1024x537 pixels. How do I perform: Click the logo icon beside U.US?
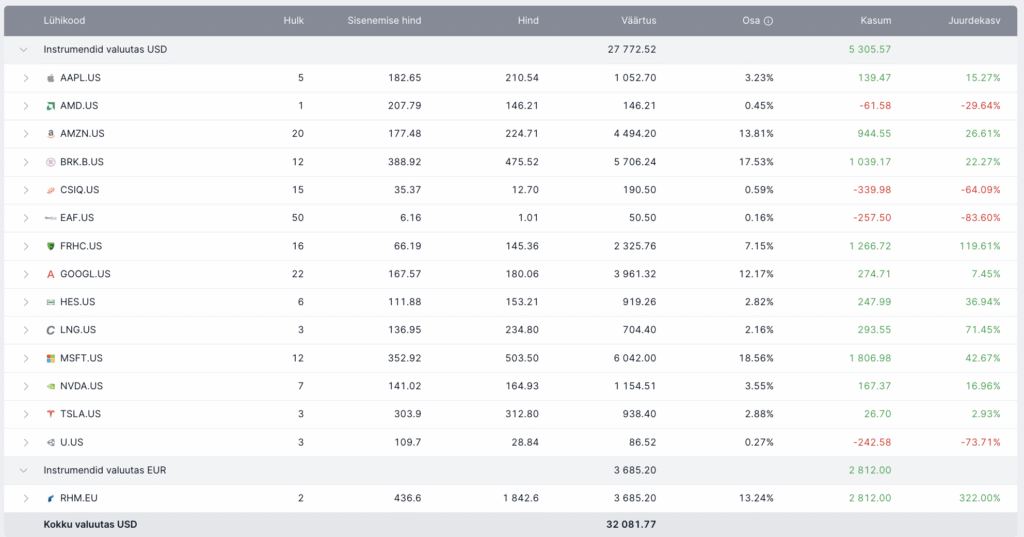coord(50,442)
